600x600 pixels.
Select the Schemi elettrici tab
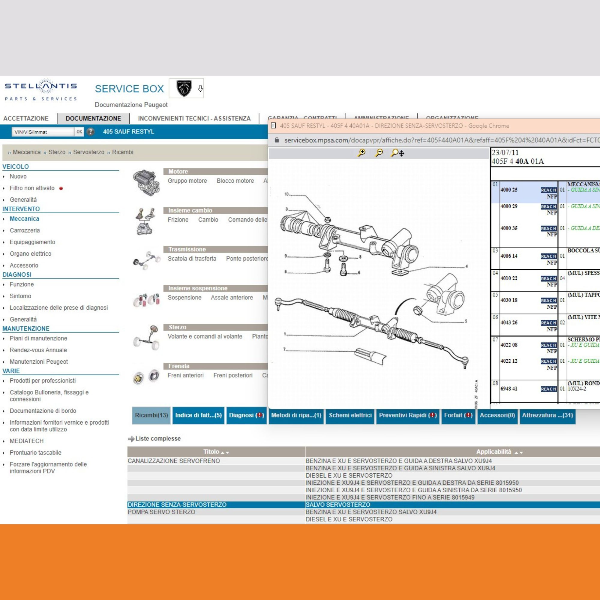[350, 416]
